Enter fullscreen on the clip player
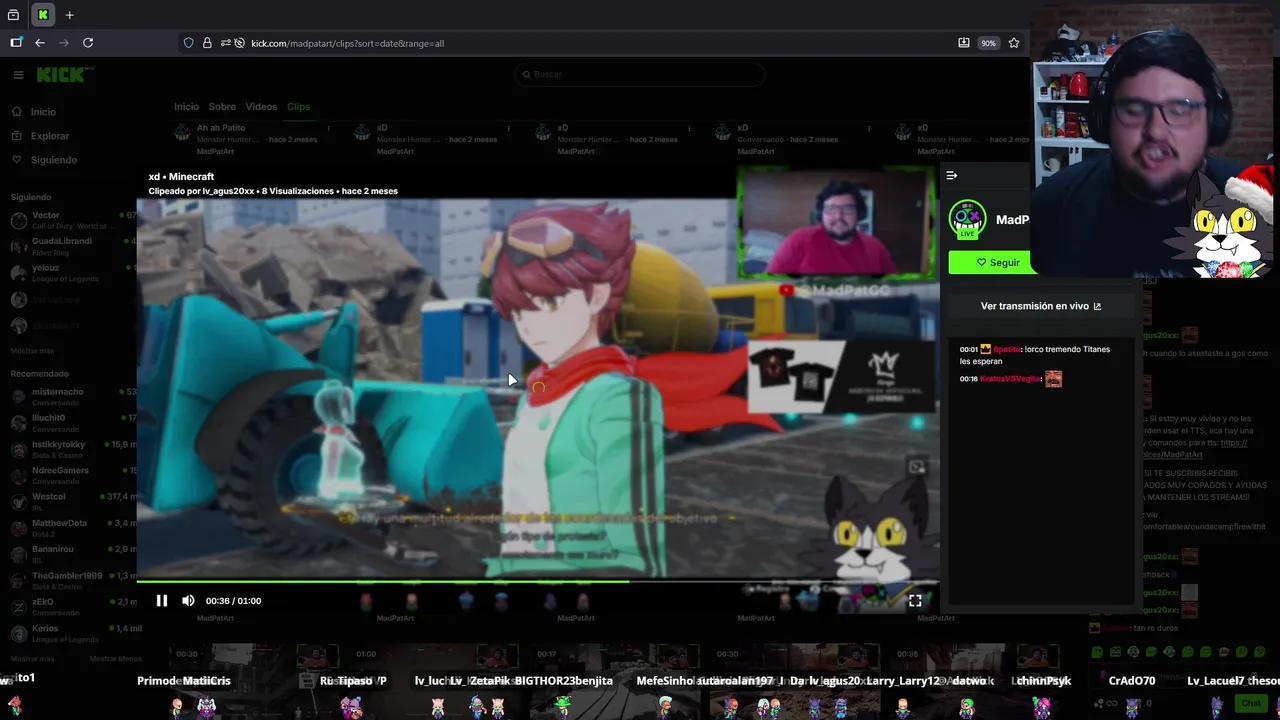 (x=915, y=601)
